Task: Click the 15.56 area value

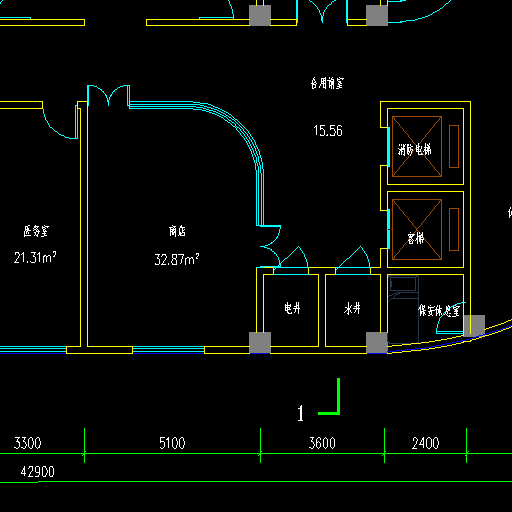Action: 328,131
